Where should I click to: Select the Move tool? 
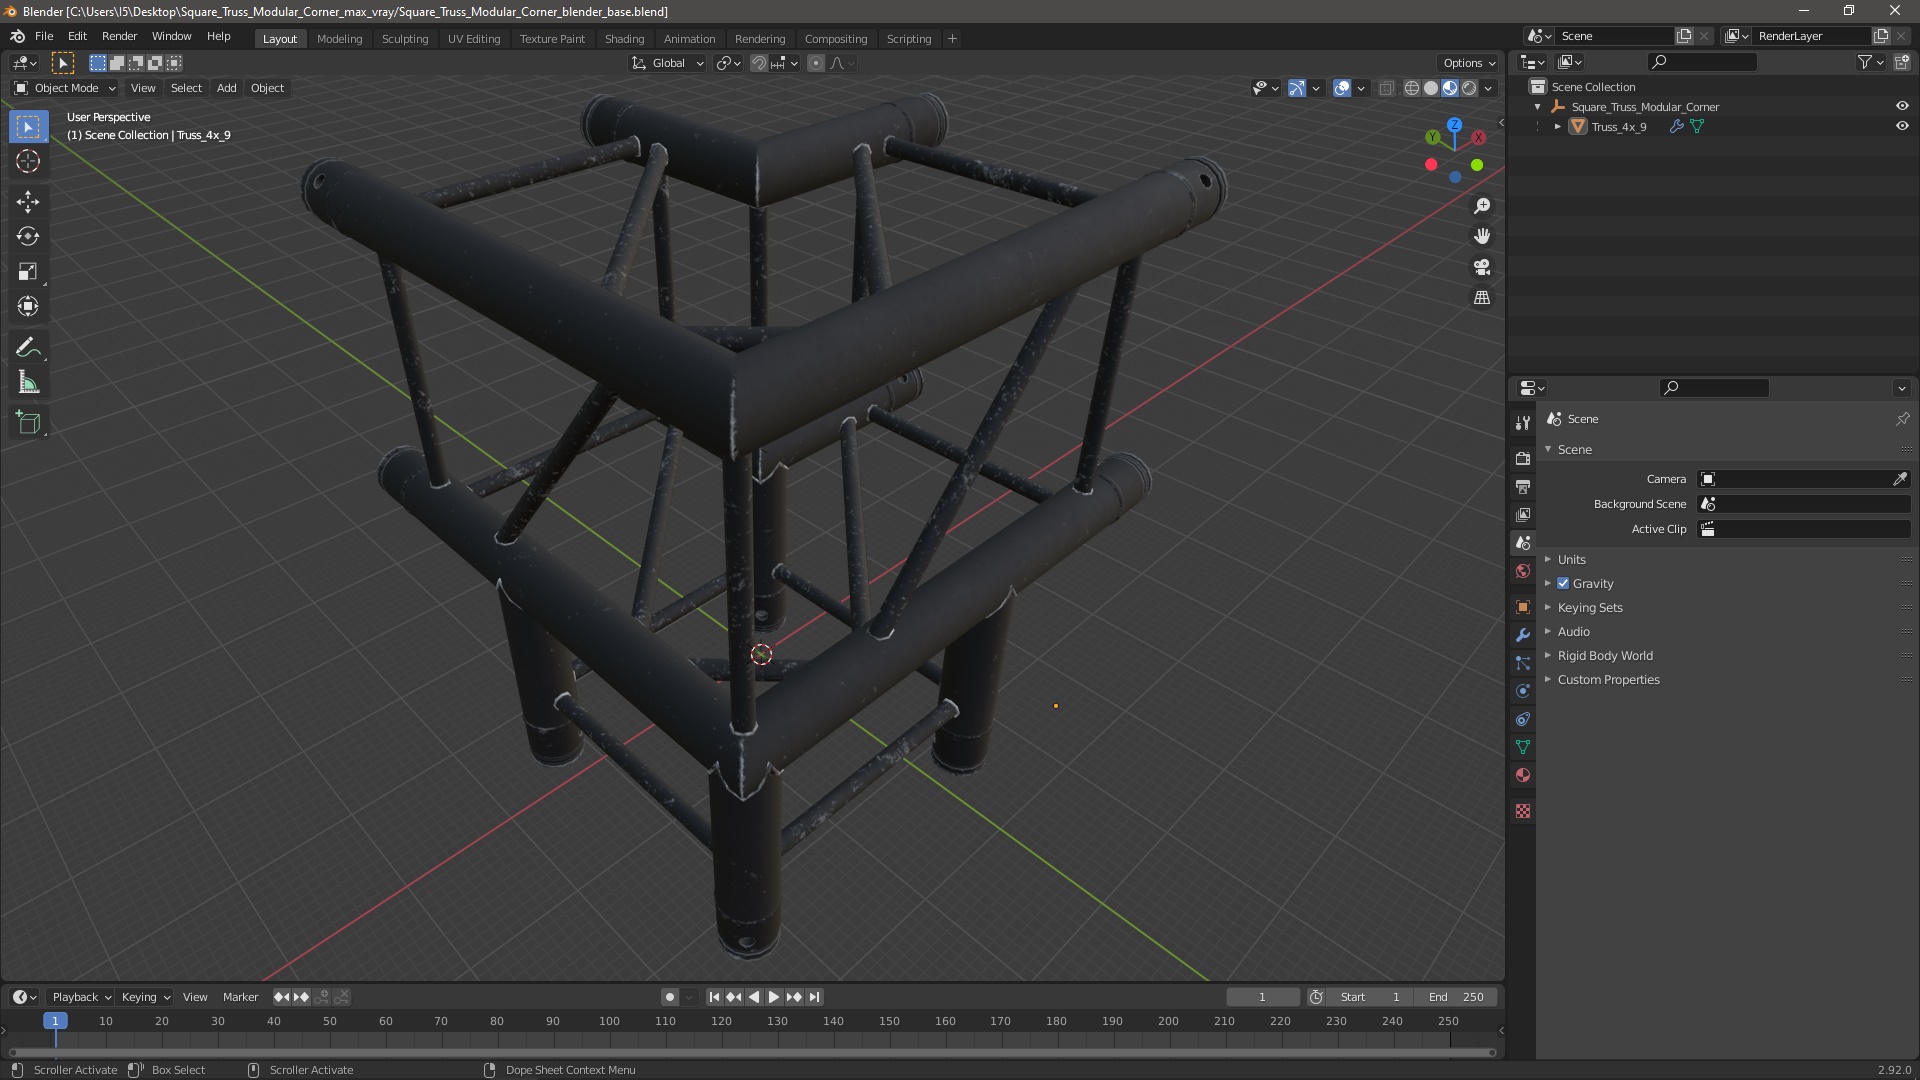point(28,202)
